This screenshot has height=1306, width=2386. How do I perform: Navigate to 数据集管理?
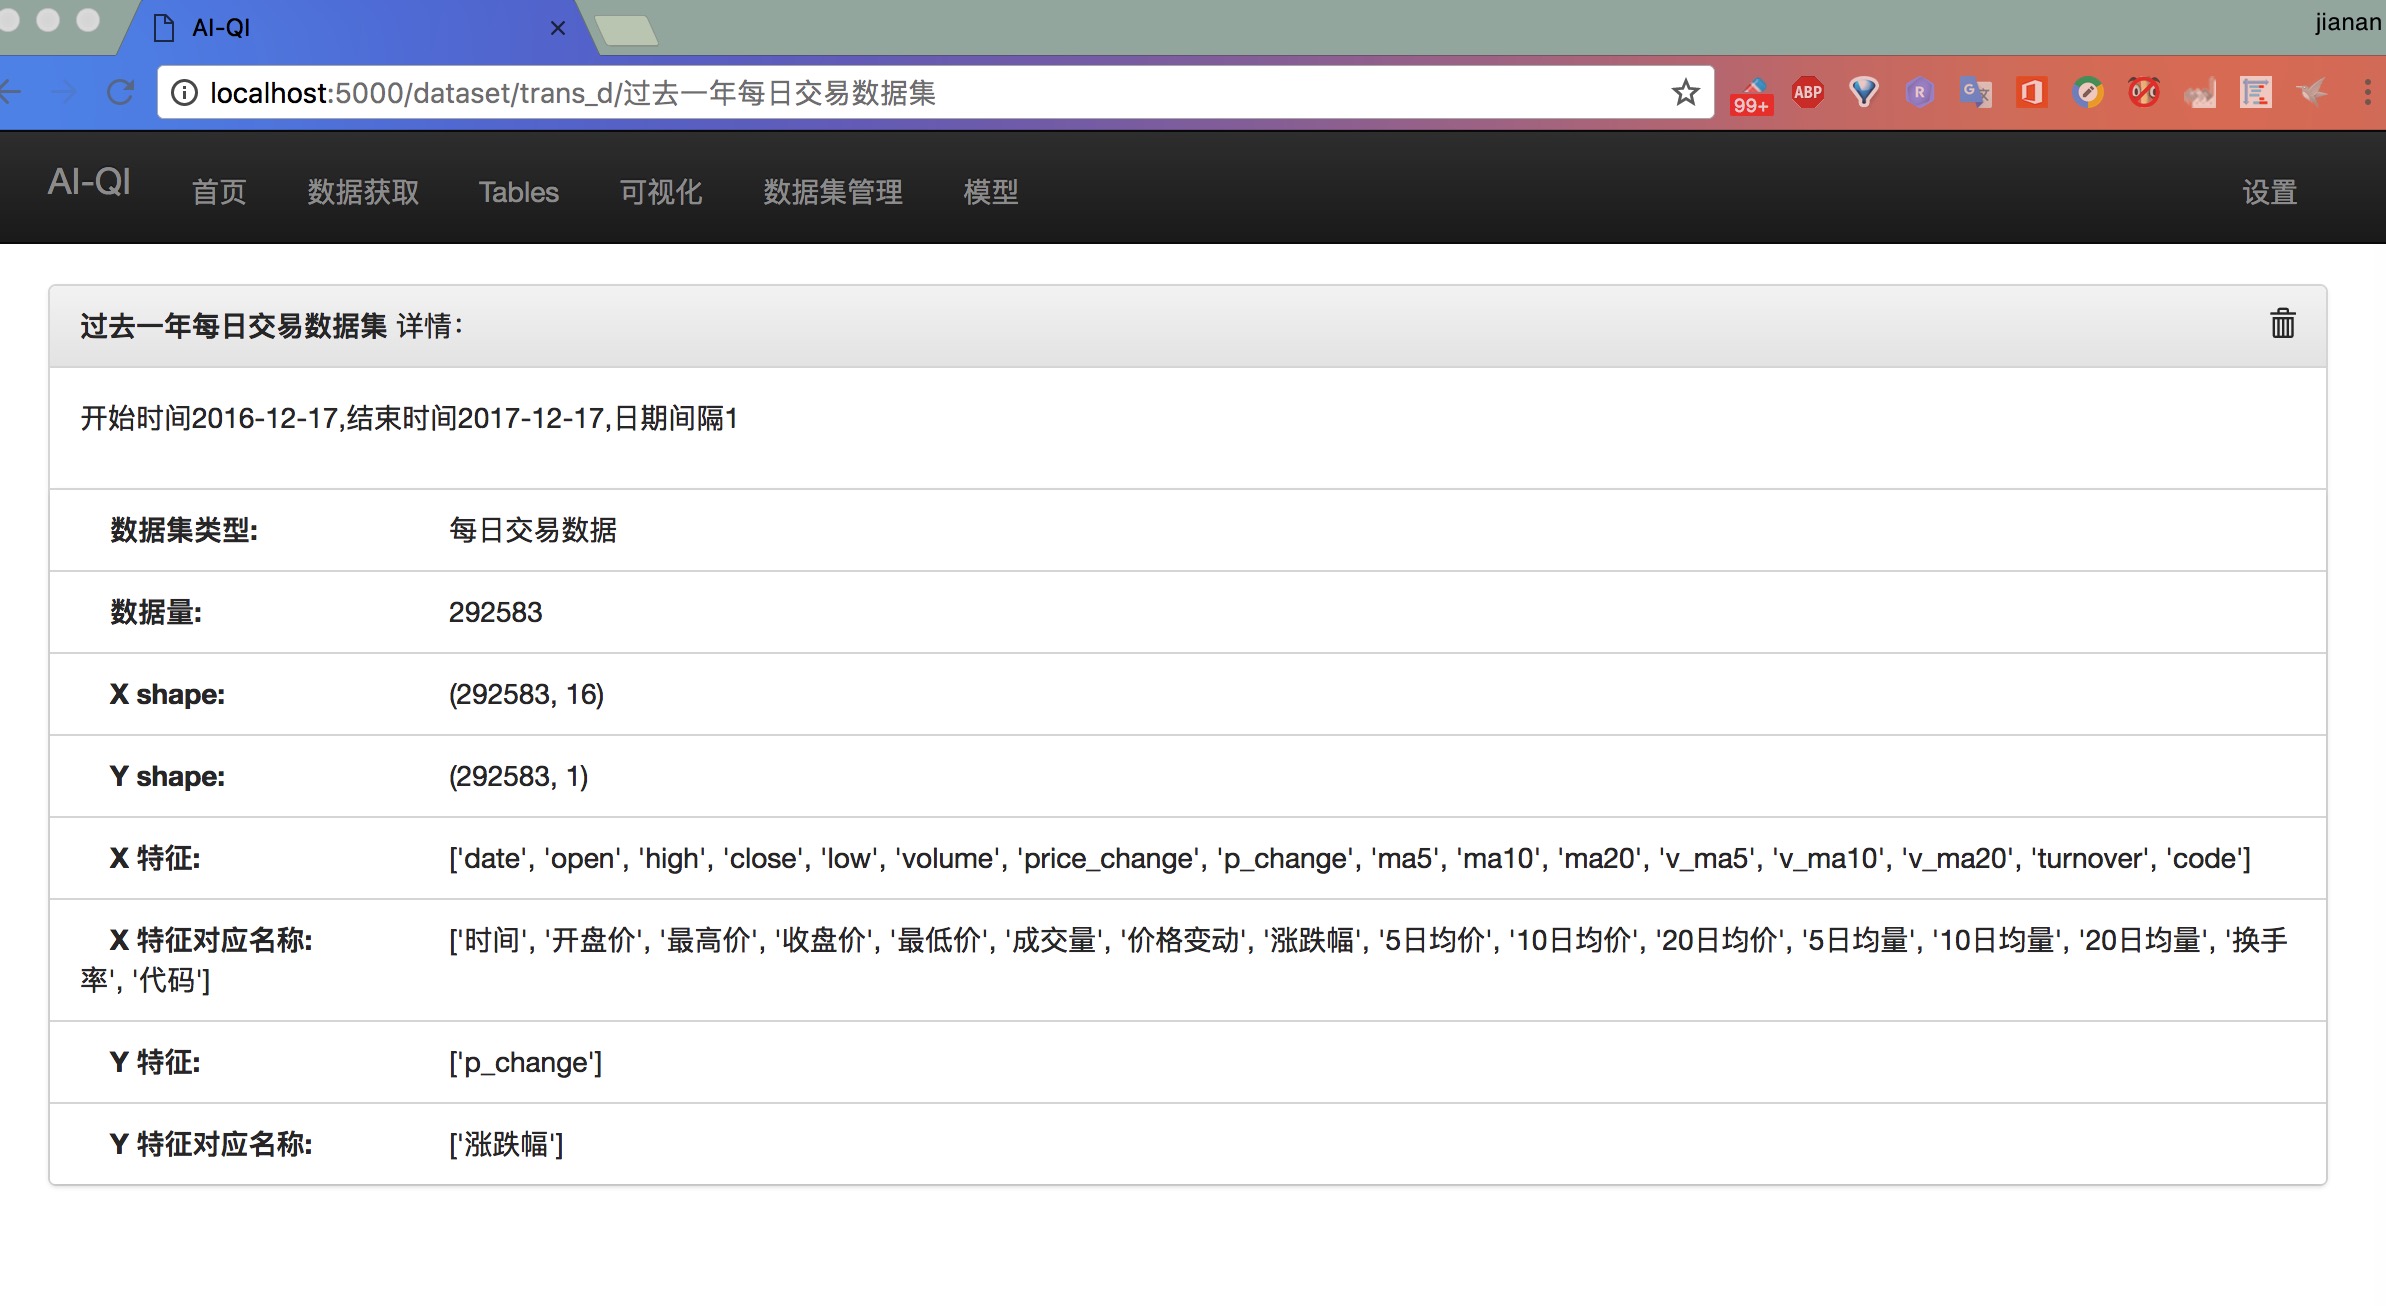point(833,192)
